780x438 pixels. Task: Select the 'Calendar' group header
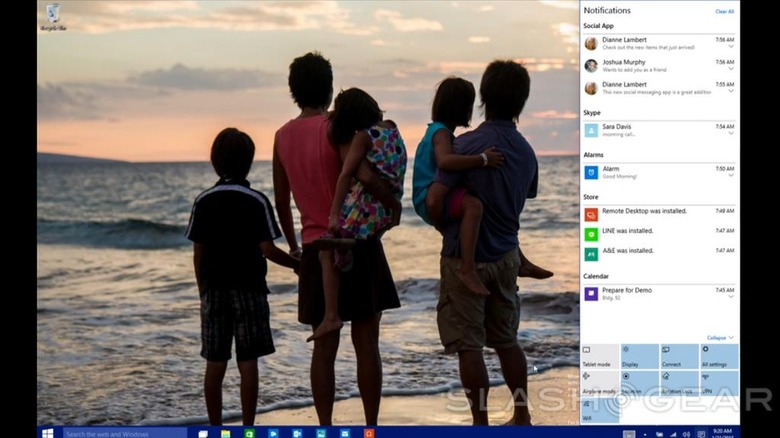pyautogui.click(x=596, y=276)
